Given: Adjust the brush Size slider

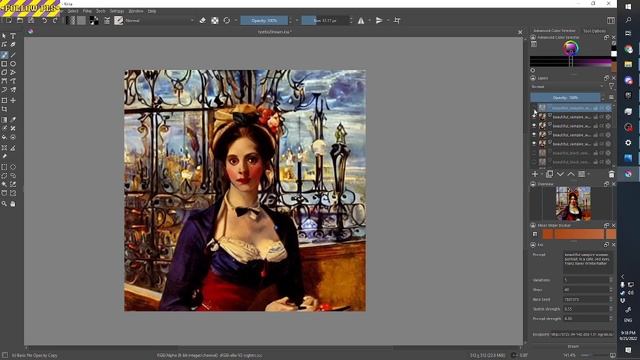Looking at the screenshot, I should pyautogui.click(x=325, y=20).
